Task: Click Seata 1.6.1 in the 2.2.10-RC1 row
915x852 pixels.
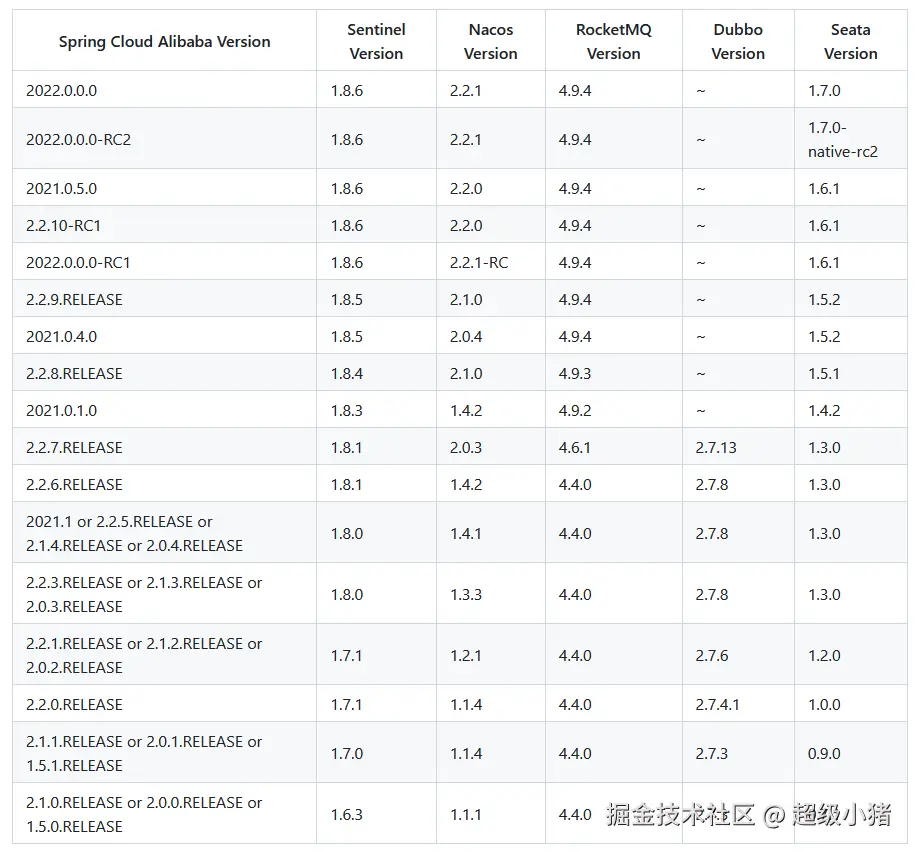Action: click(824, 225)
